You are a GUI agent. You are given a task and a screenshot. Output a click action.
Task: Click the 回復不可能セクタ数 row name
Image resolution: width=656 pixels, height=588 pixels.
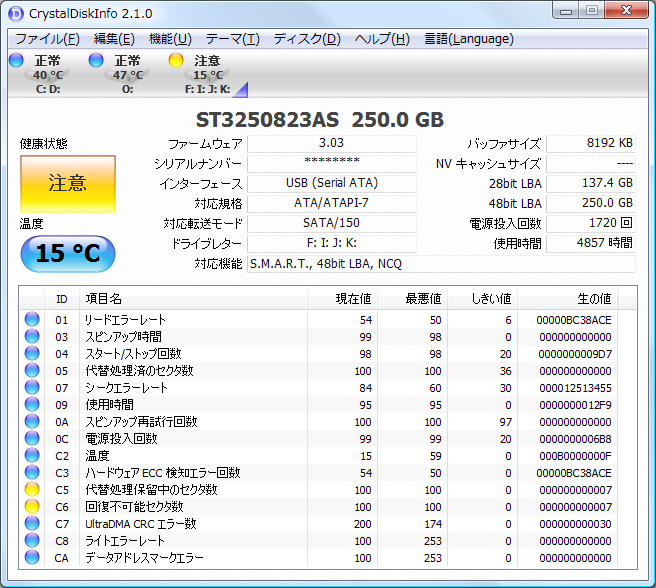[134, 507]
